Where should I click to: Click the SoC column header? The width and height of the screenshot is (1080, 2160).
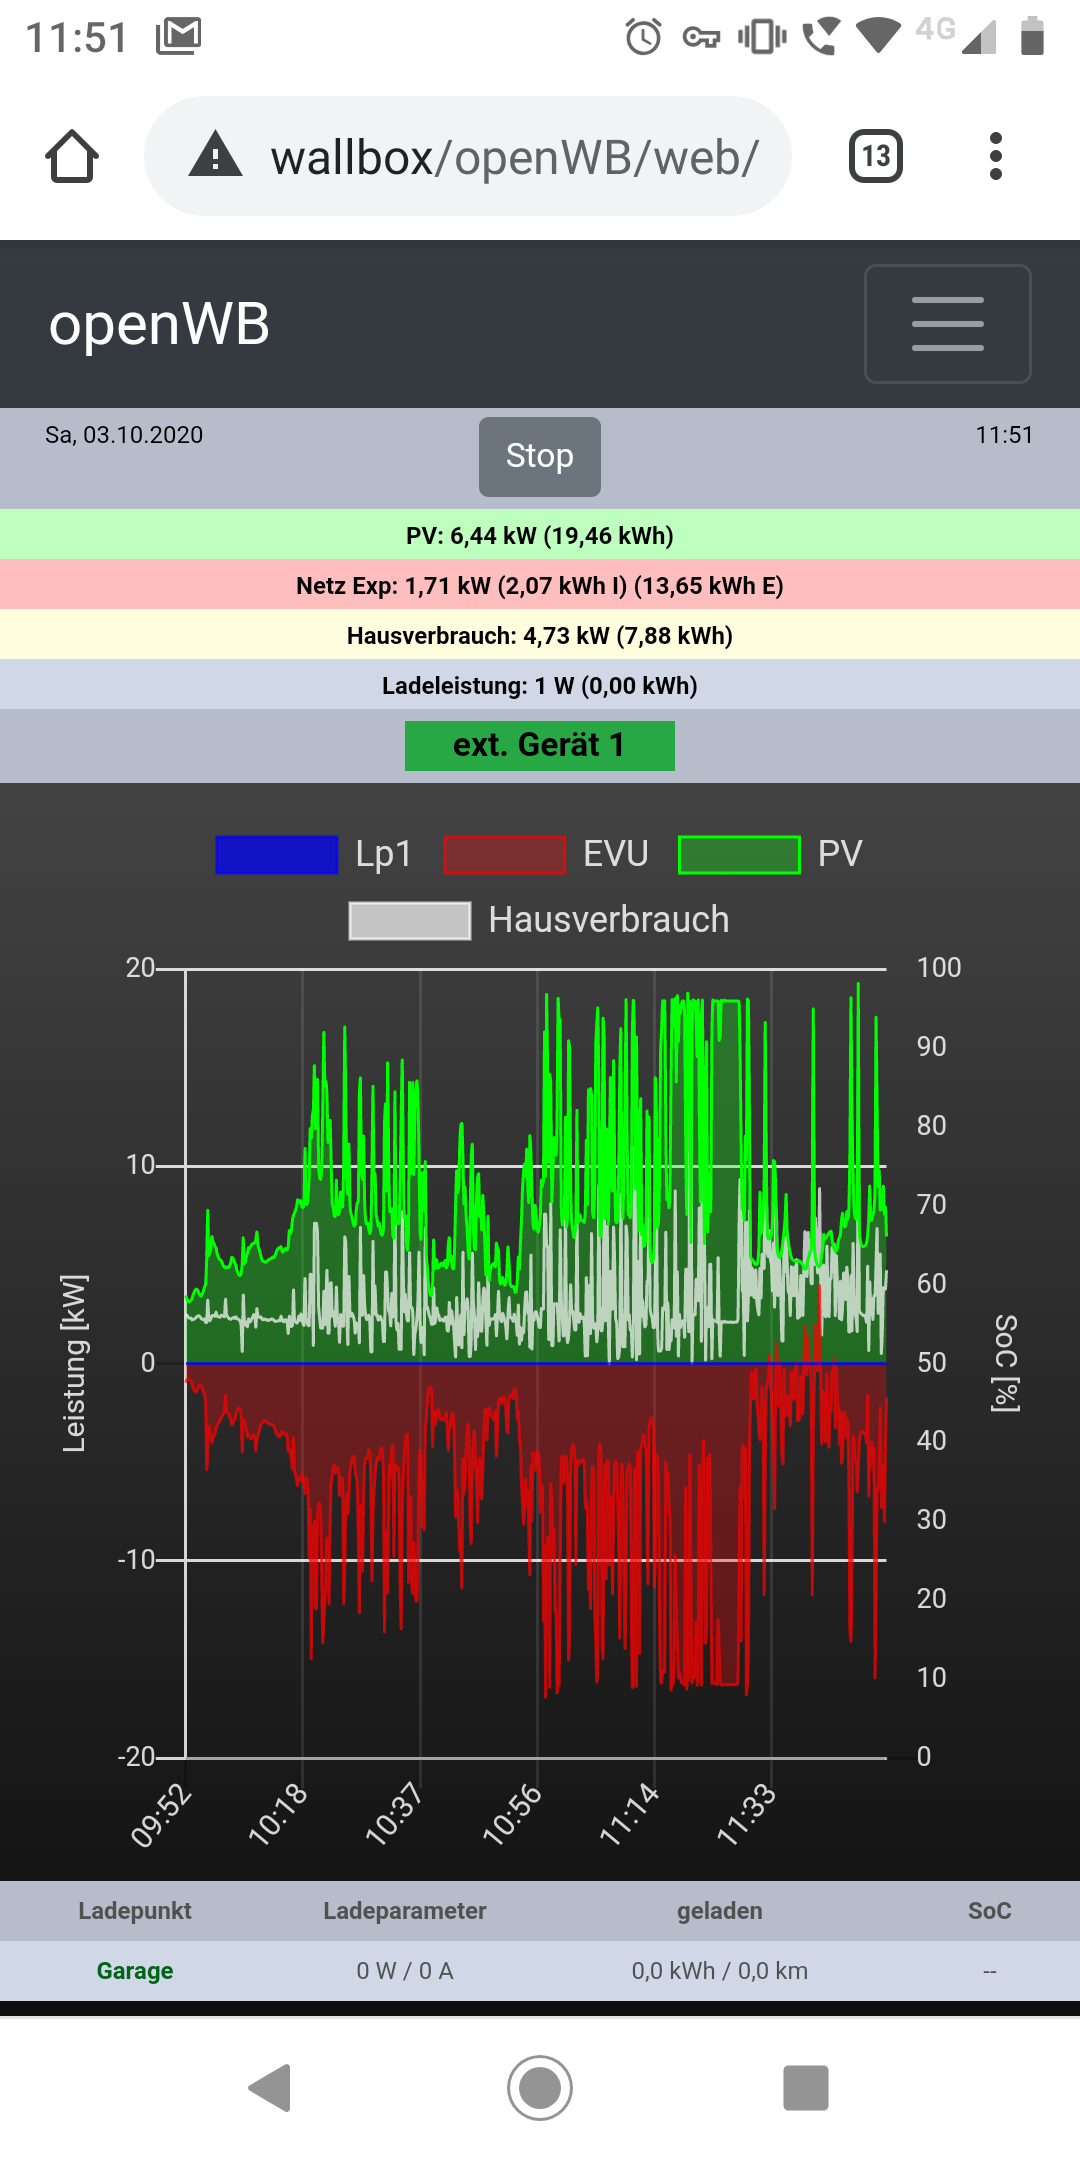(x=990, y=1911)
